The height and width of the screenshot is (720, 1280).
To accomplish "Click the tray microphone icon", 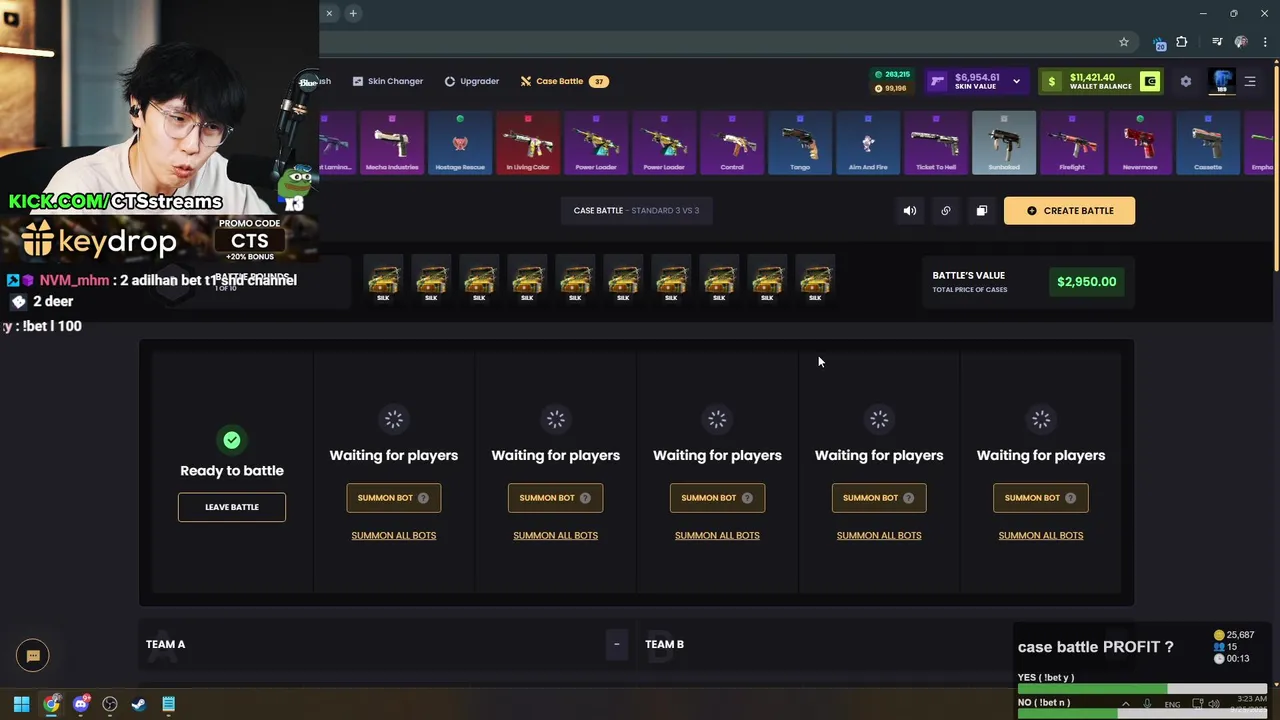I will (1147, 704).
